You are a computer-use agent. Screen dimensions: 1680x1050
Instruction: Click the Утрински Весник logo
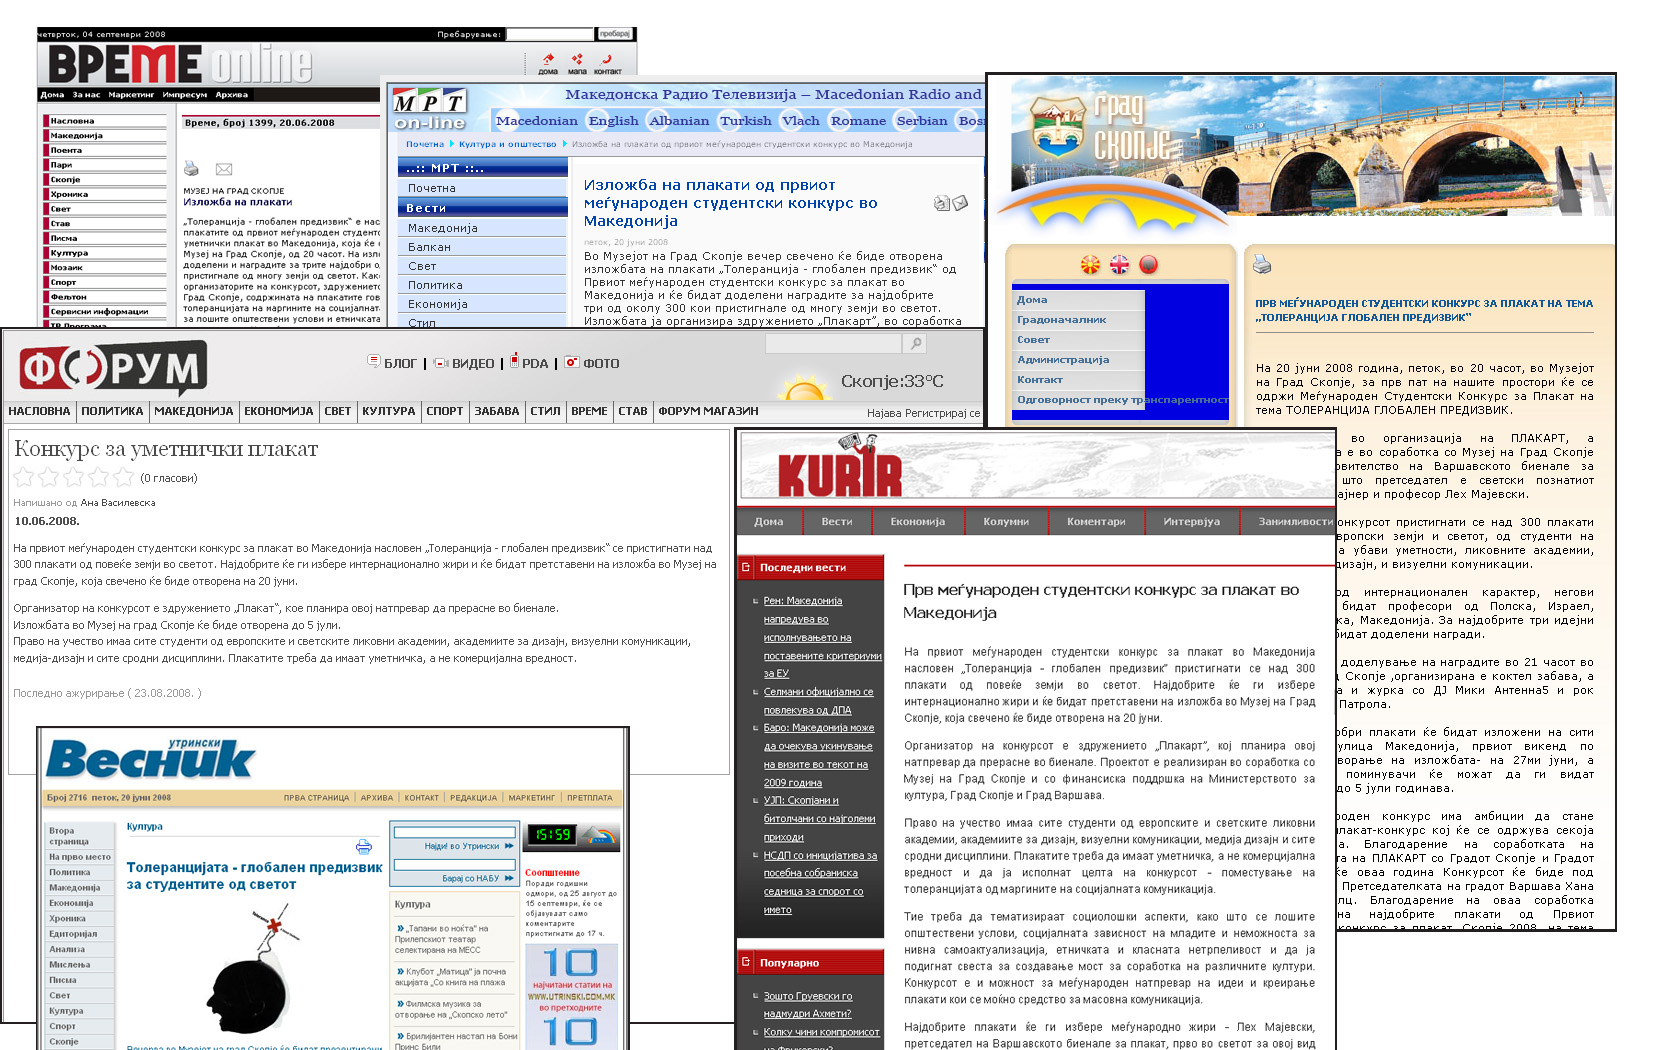150,760
